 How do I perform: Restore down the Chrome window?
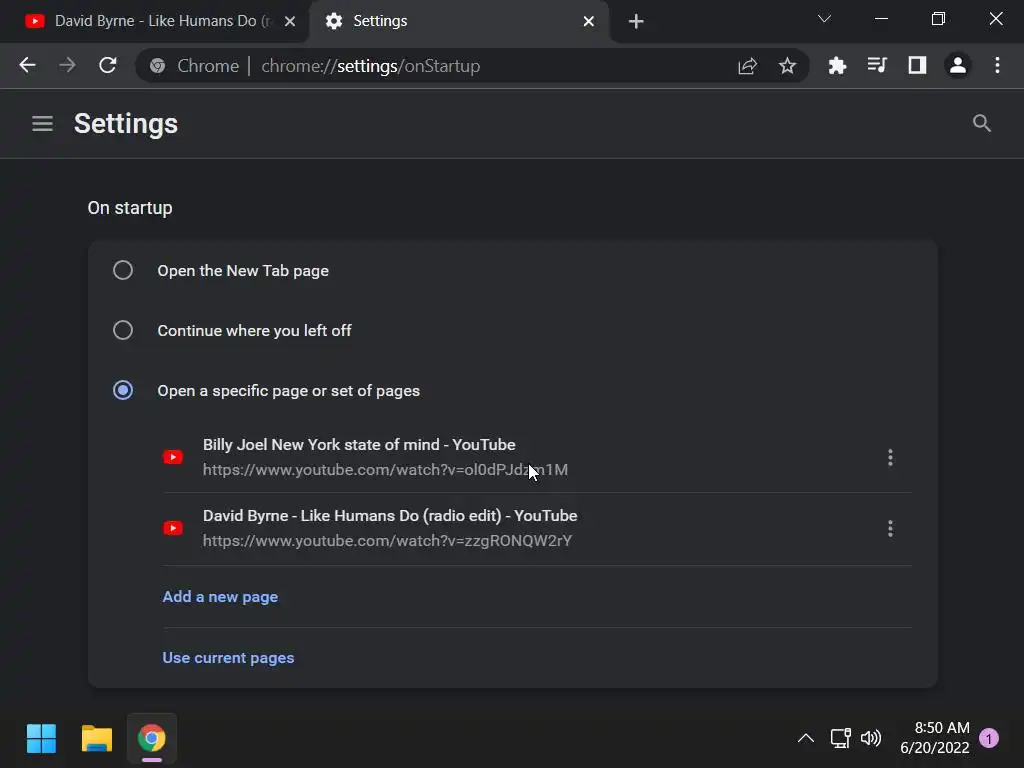938,19
